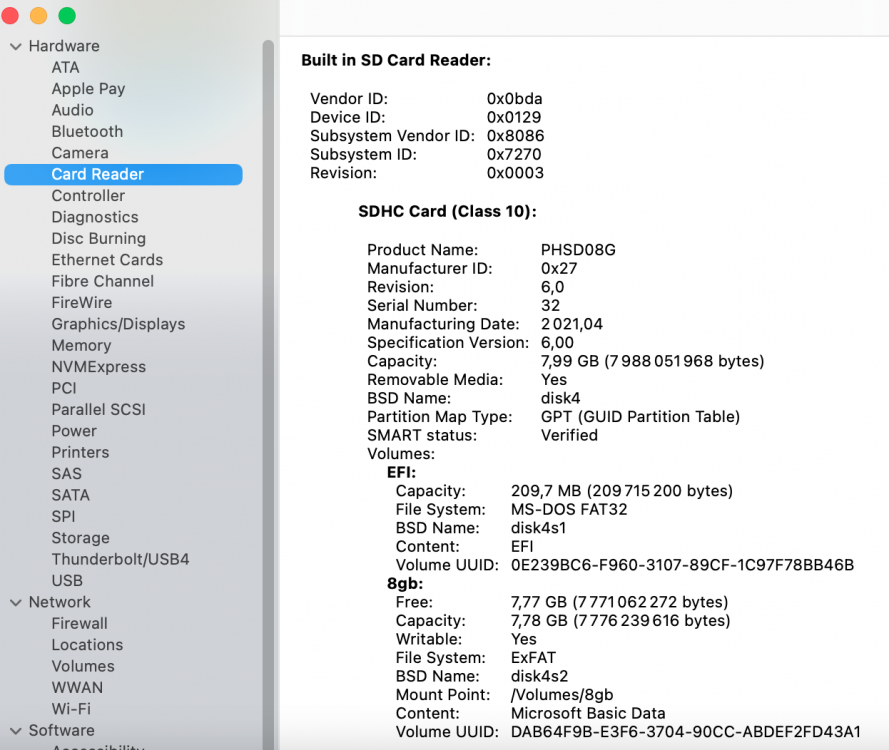The image size is (889, 750).
Task: Select the Software category label
Action: tap(61, 730)
